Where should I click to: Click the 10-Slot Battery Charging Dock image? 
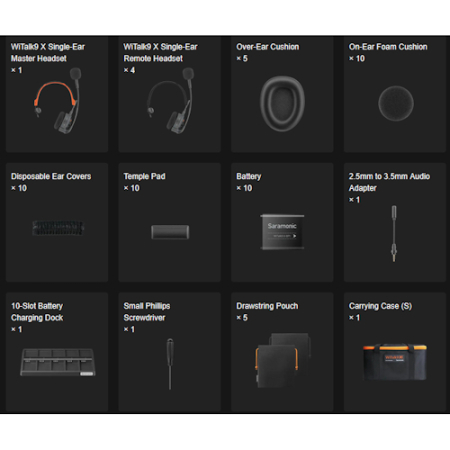(x=58, y=362)
